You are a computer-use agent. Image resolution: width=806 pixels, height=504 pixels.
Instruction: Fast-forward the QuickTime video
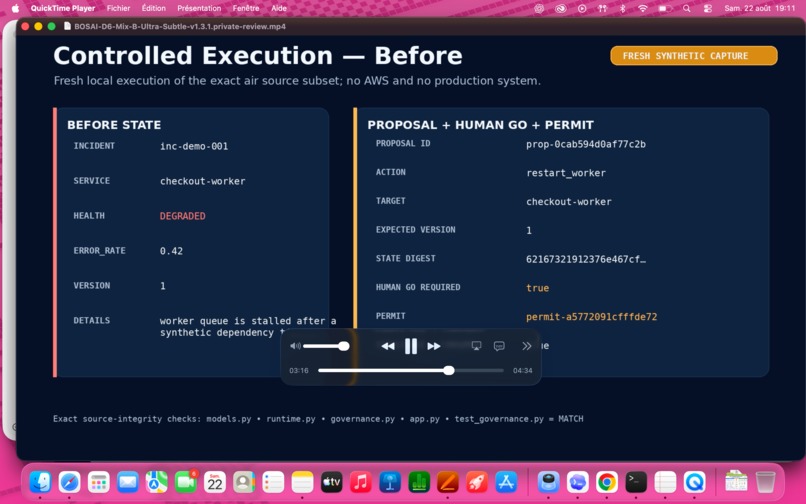434,346
